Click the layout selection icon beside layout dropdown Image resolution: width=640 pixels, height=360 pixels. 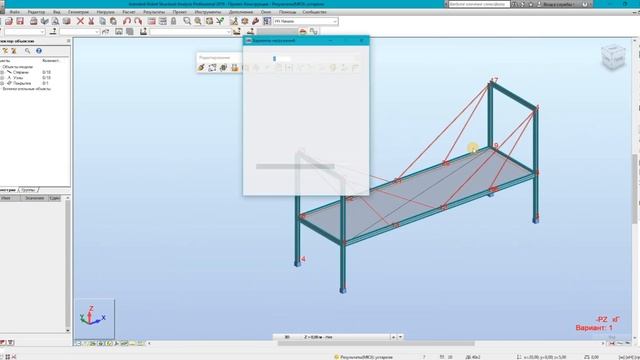(267, 21)
